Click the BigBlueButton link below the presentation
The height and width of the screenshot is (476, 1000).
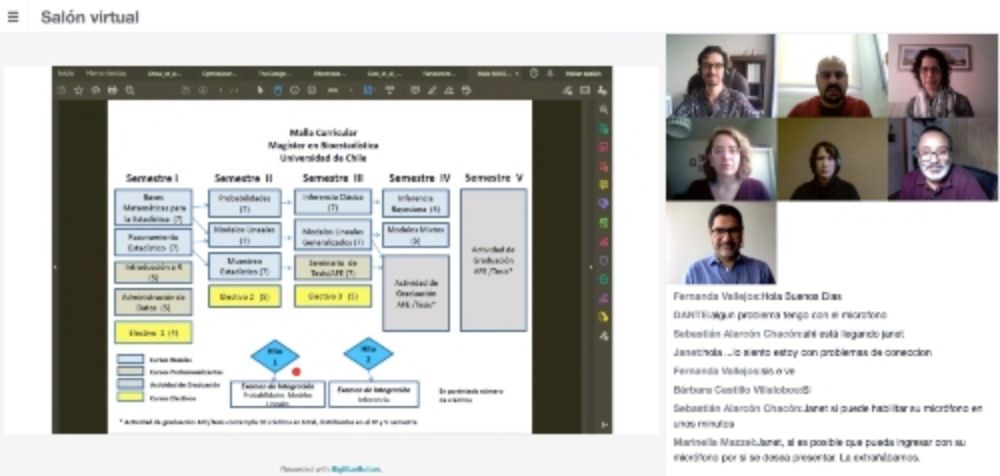tap(358, 468)
